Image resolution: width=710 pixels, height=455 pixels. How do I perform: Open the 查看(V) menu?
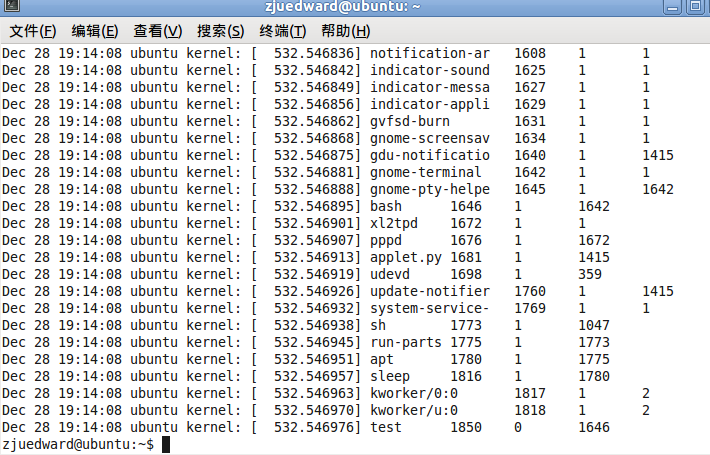click(158, 31)
